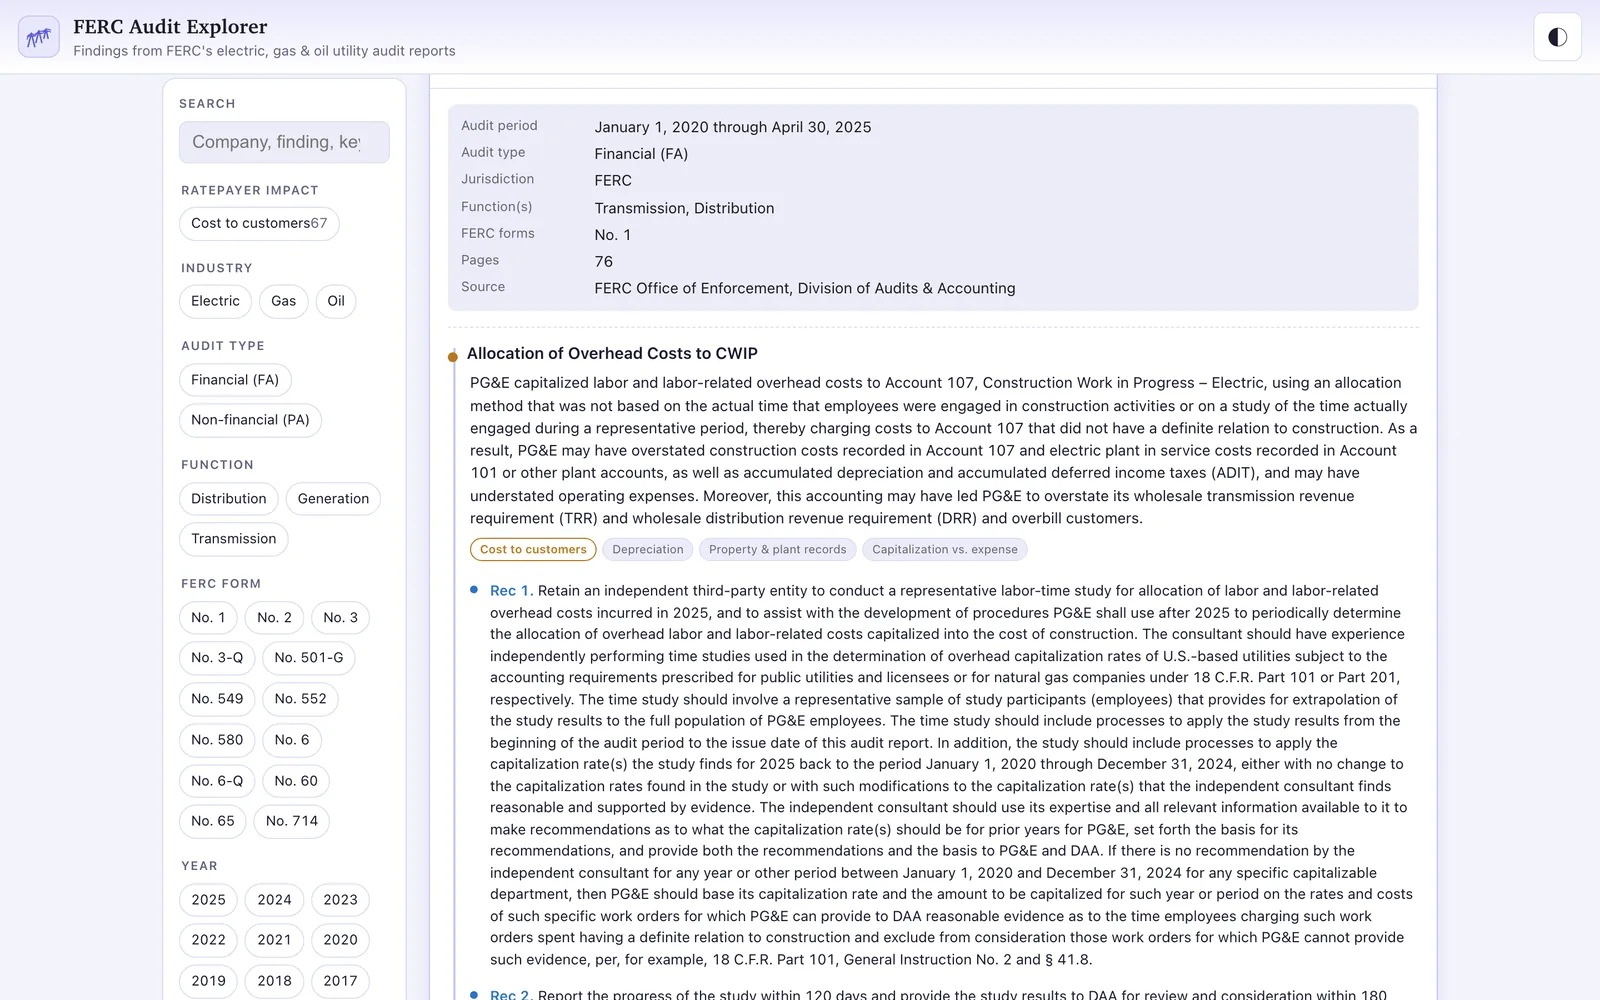Toggle dark mode theme button
The height and width of the screenshot is (1000, 1600).
tap(1557, 37)
